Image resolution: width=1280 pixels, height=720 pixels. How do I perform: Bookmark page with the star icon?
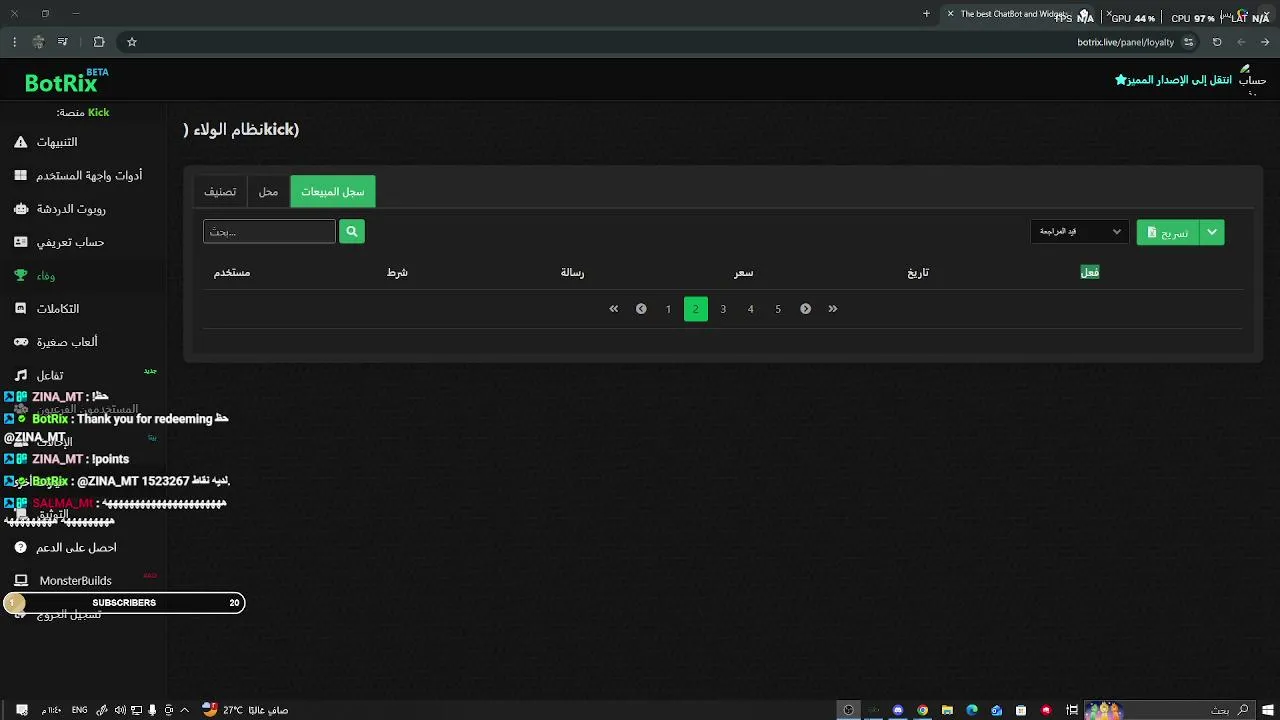click(131, 42)
